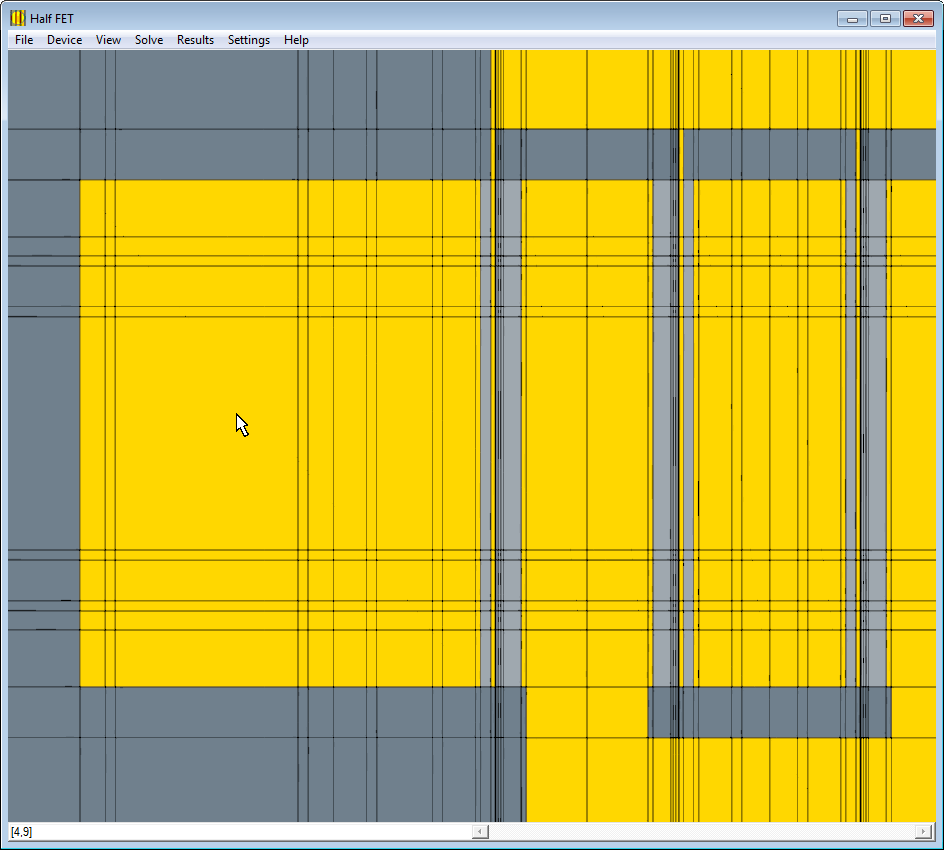Minimize the Half FET window

click(x=852, y=19)
